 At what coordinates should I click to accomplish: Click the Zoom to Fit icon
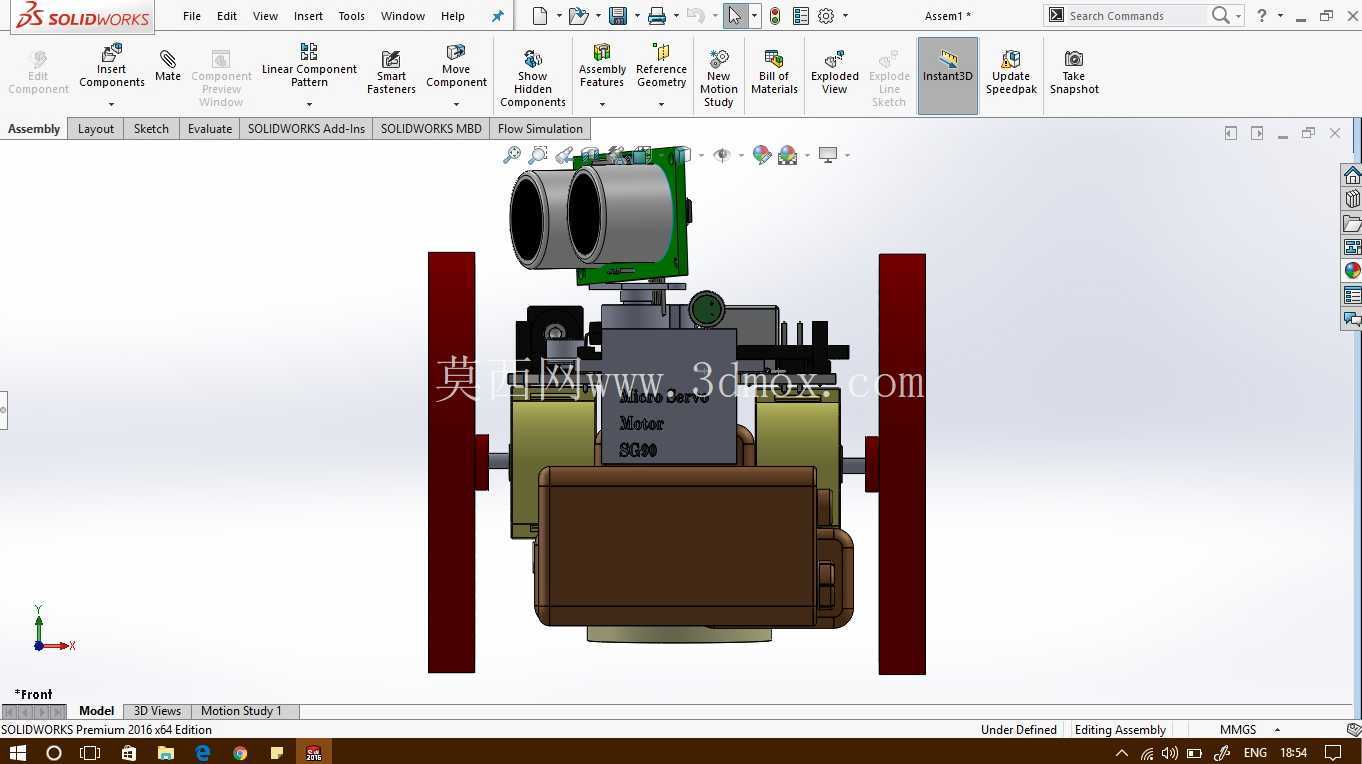(512, 155)
